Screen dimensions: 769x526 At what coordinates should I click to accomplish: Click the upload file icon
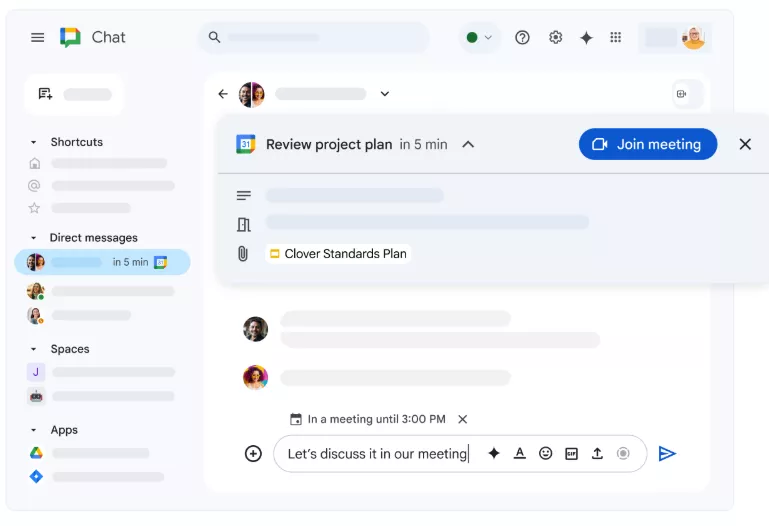tap(597, 453)
